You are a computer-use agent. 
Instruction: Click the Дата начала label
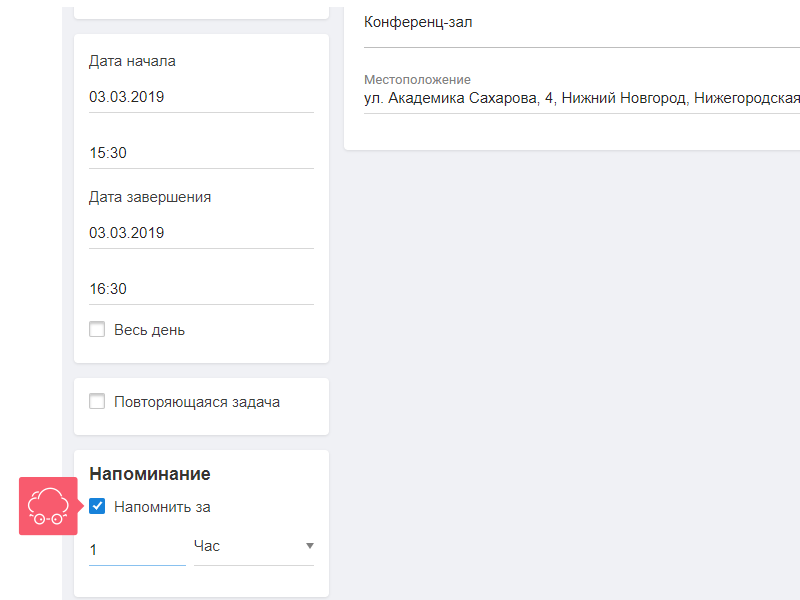click(x=132, y=61)
